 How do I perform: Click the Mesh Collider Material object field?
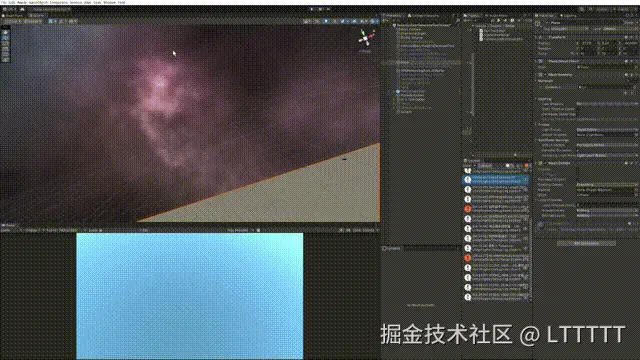(x=607, y=190)
